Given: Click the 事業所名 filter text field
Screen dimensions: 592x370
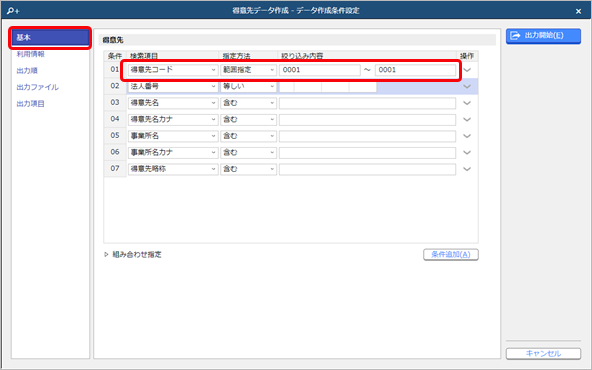Looking at the screenshot, I should (367, 136).
